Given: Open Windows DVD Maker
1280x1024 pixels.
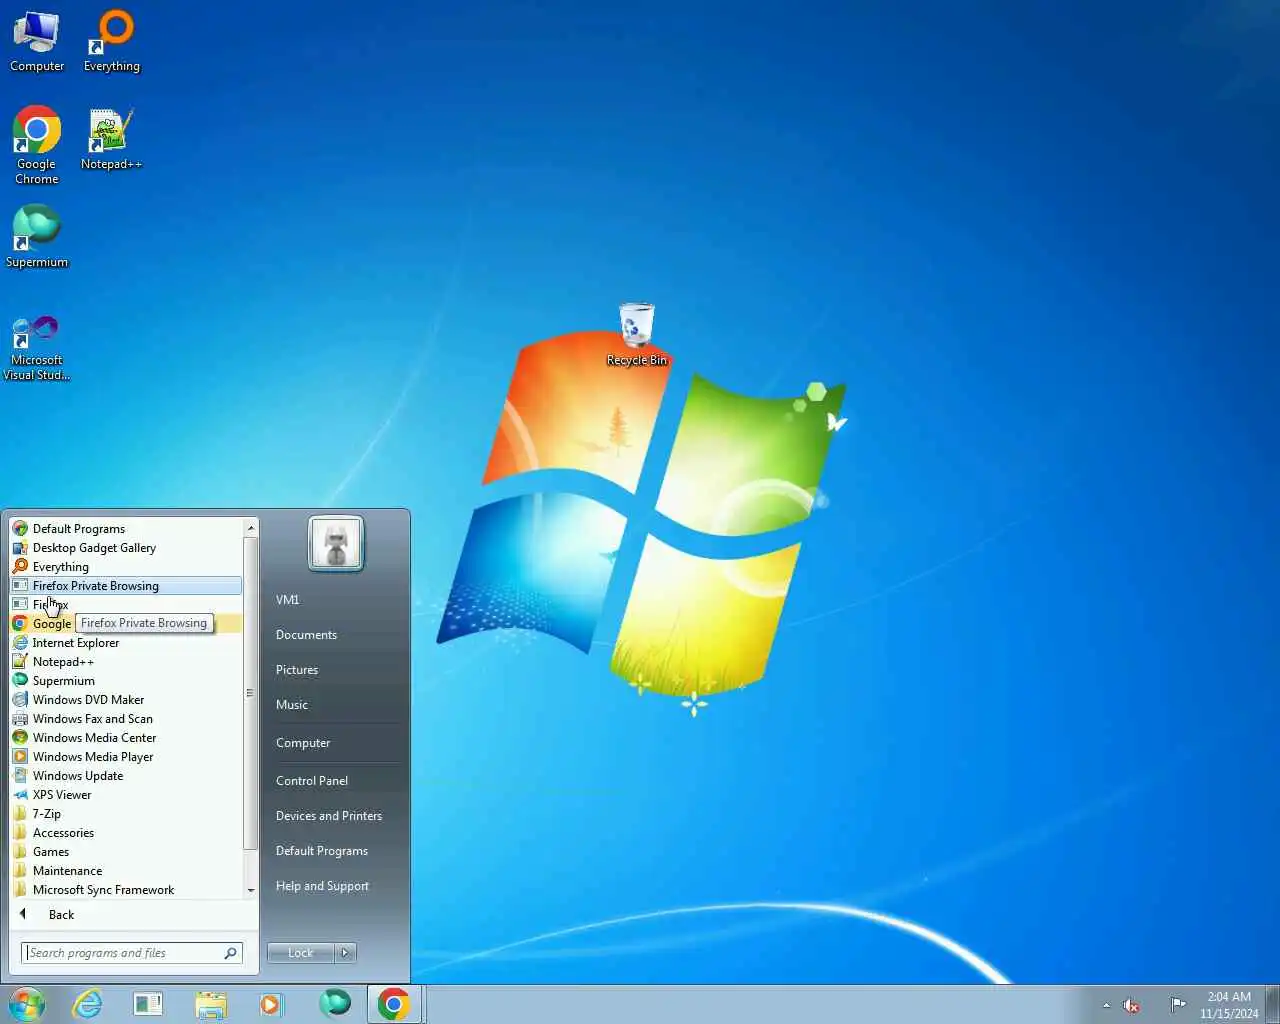Looking at the screenshot, I should click(126, 700).
